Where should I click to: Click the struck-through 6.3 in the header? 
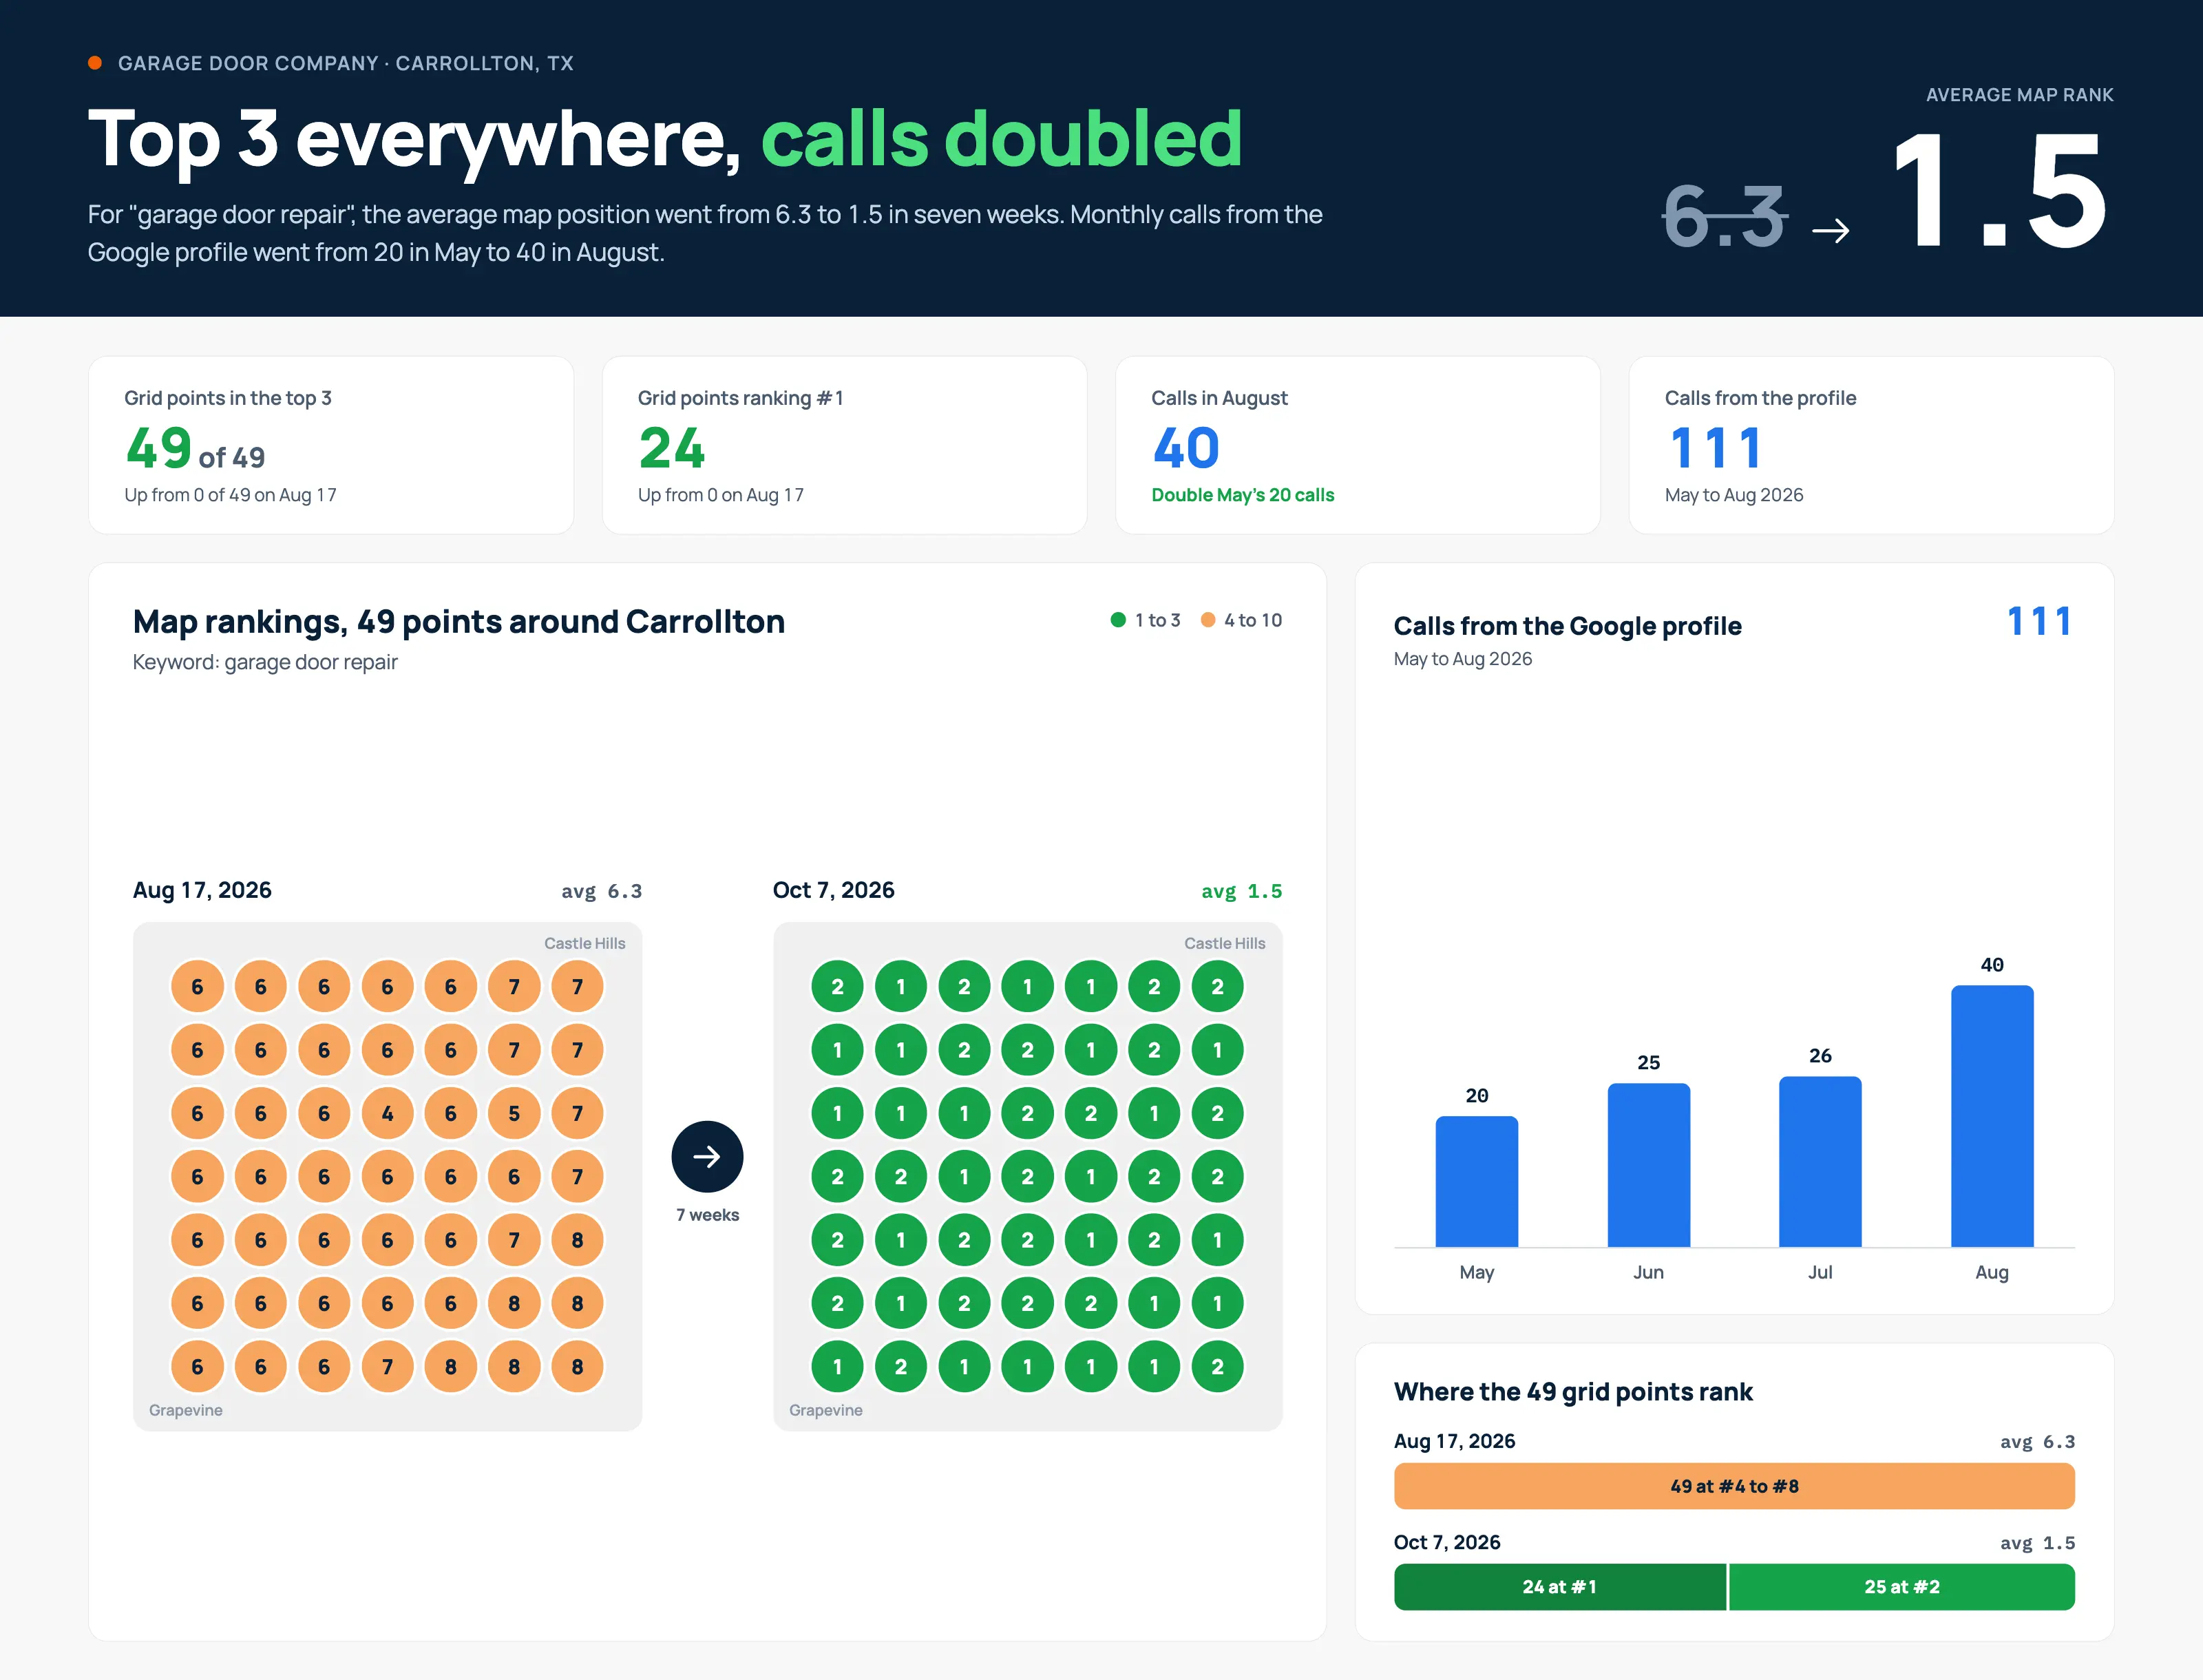1724,216
